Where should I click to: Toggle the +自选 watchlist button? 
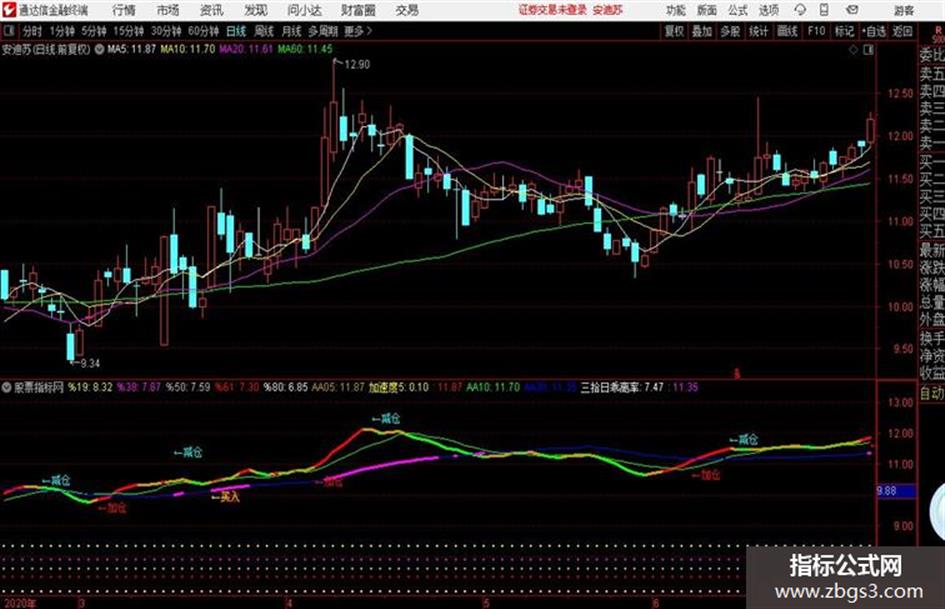point(874,31)
